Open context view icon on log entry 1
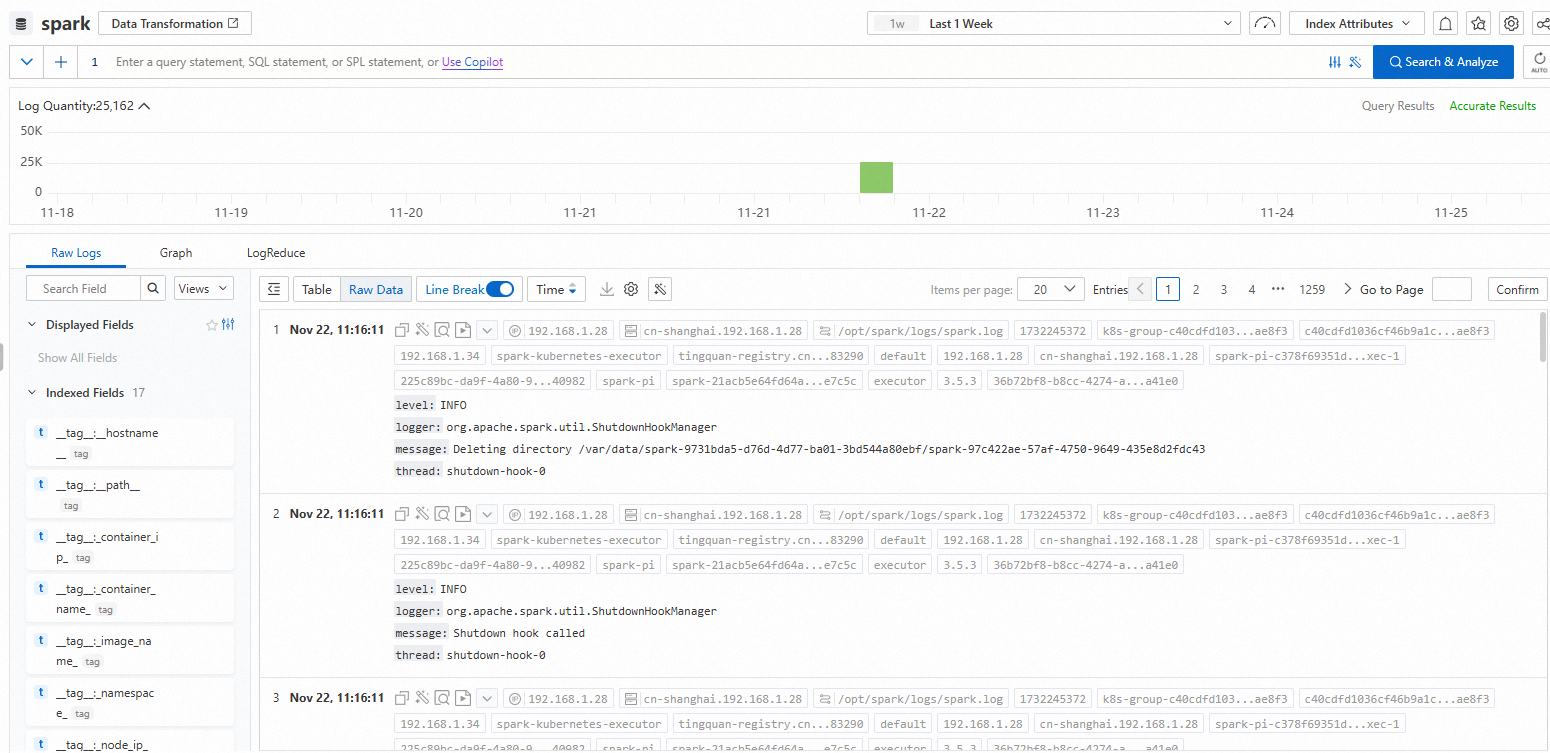1550x753 pixels. 442,330
